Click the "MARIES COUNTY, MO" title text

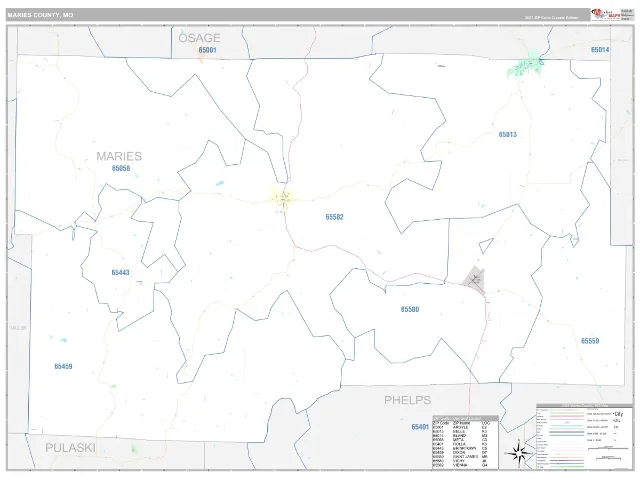tap(40, 15)
